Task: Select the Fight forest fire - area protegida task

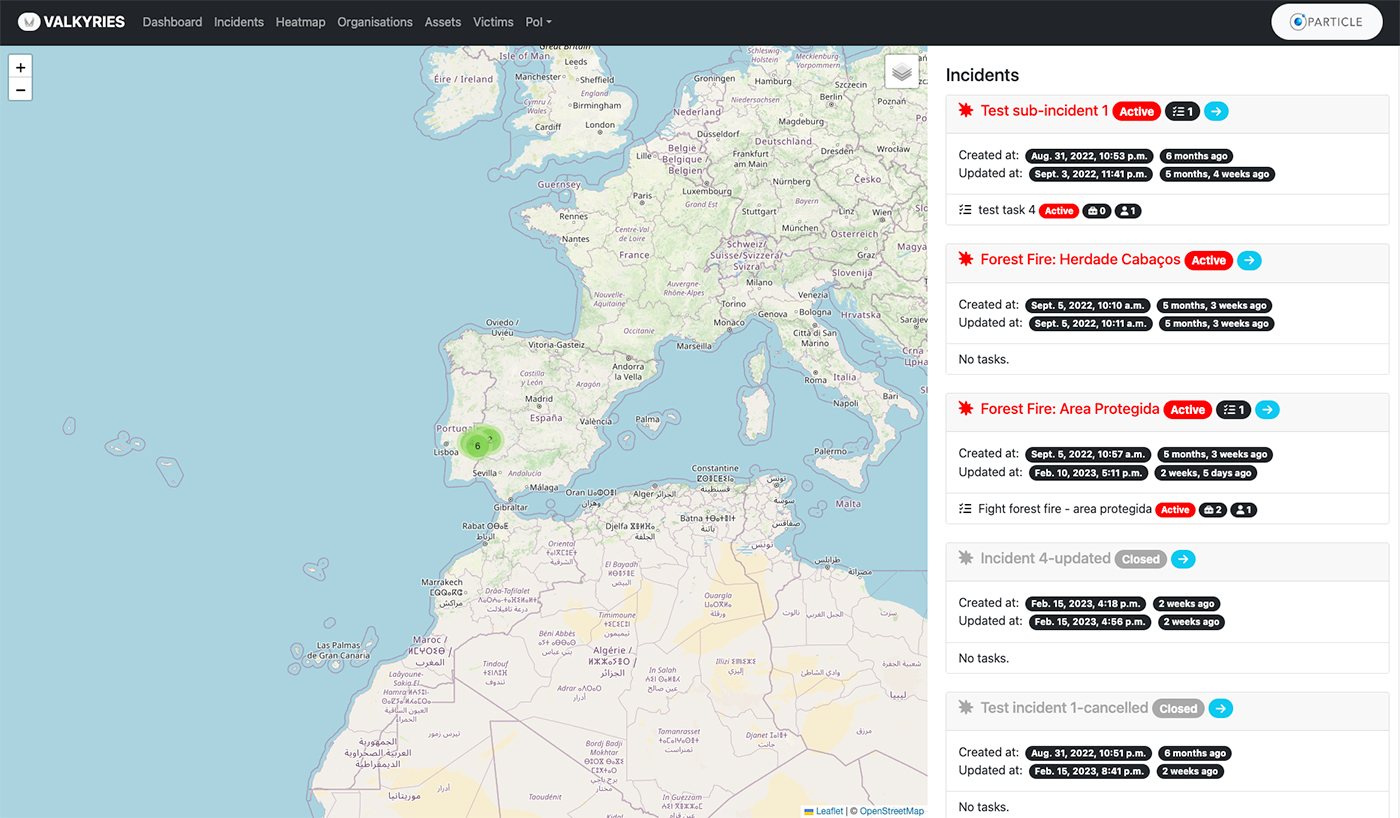Action: pyautogui.click(x=1064, y=509)
